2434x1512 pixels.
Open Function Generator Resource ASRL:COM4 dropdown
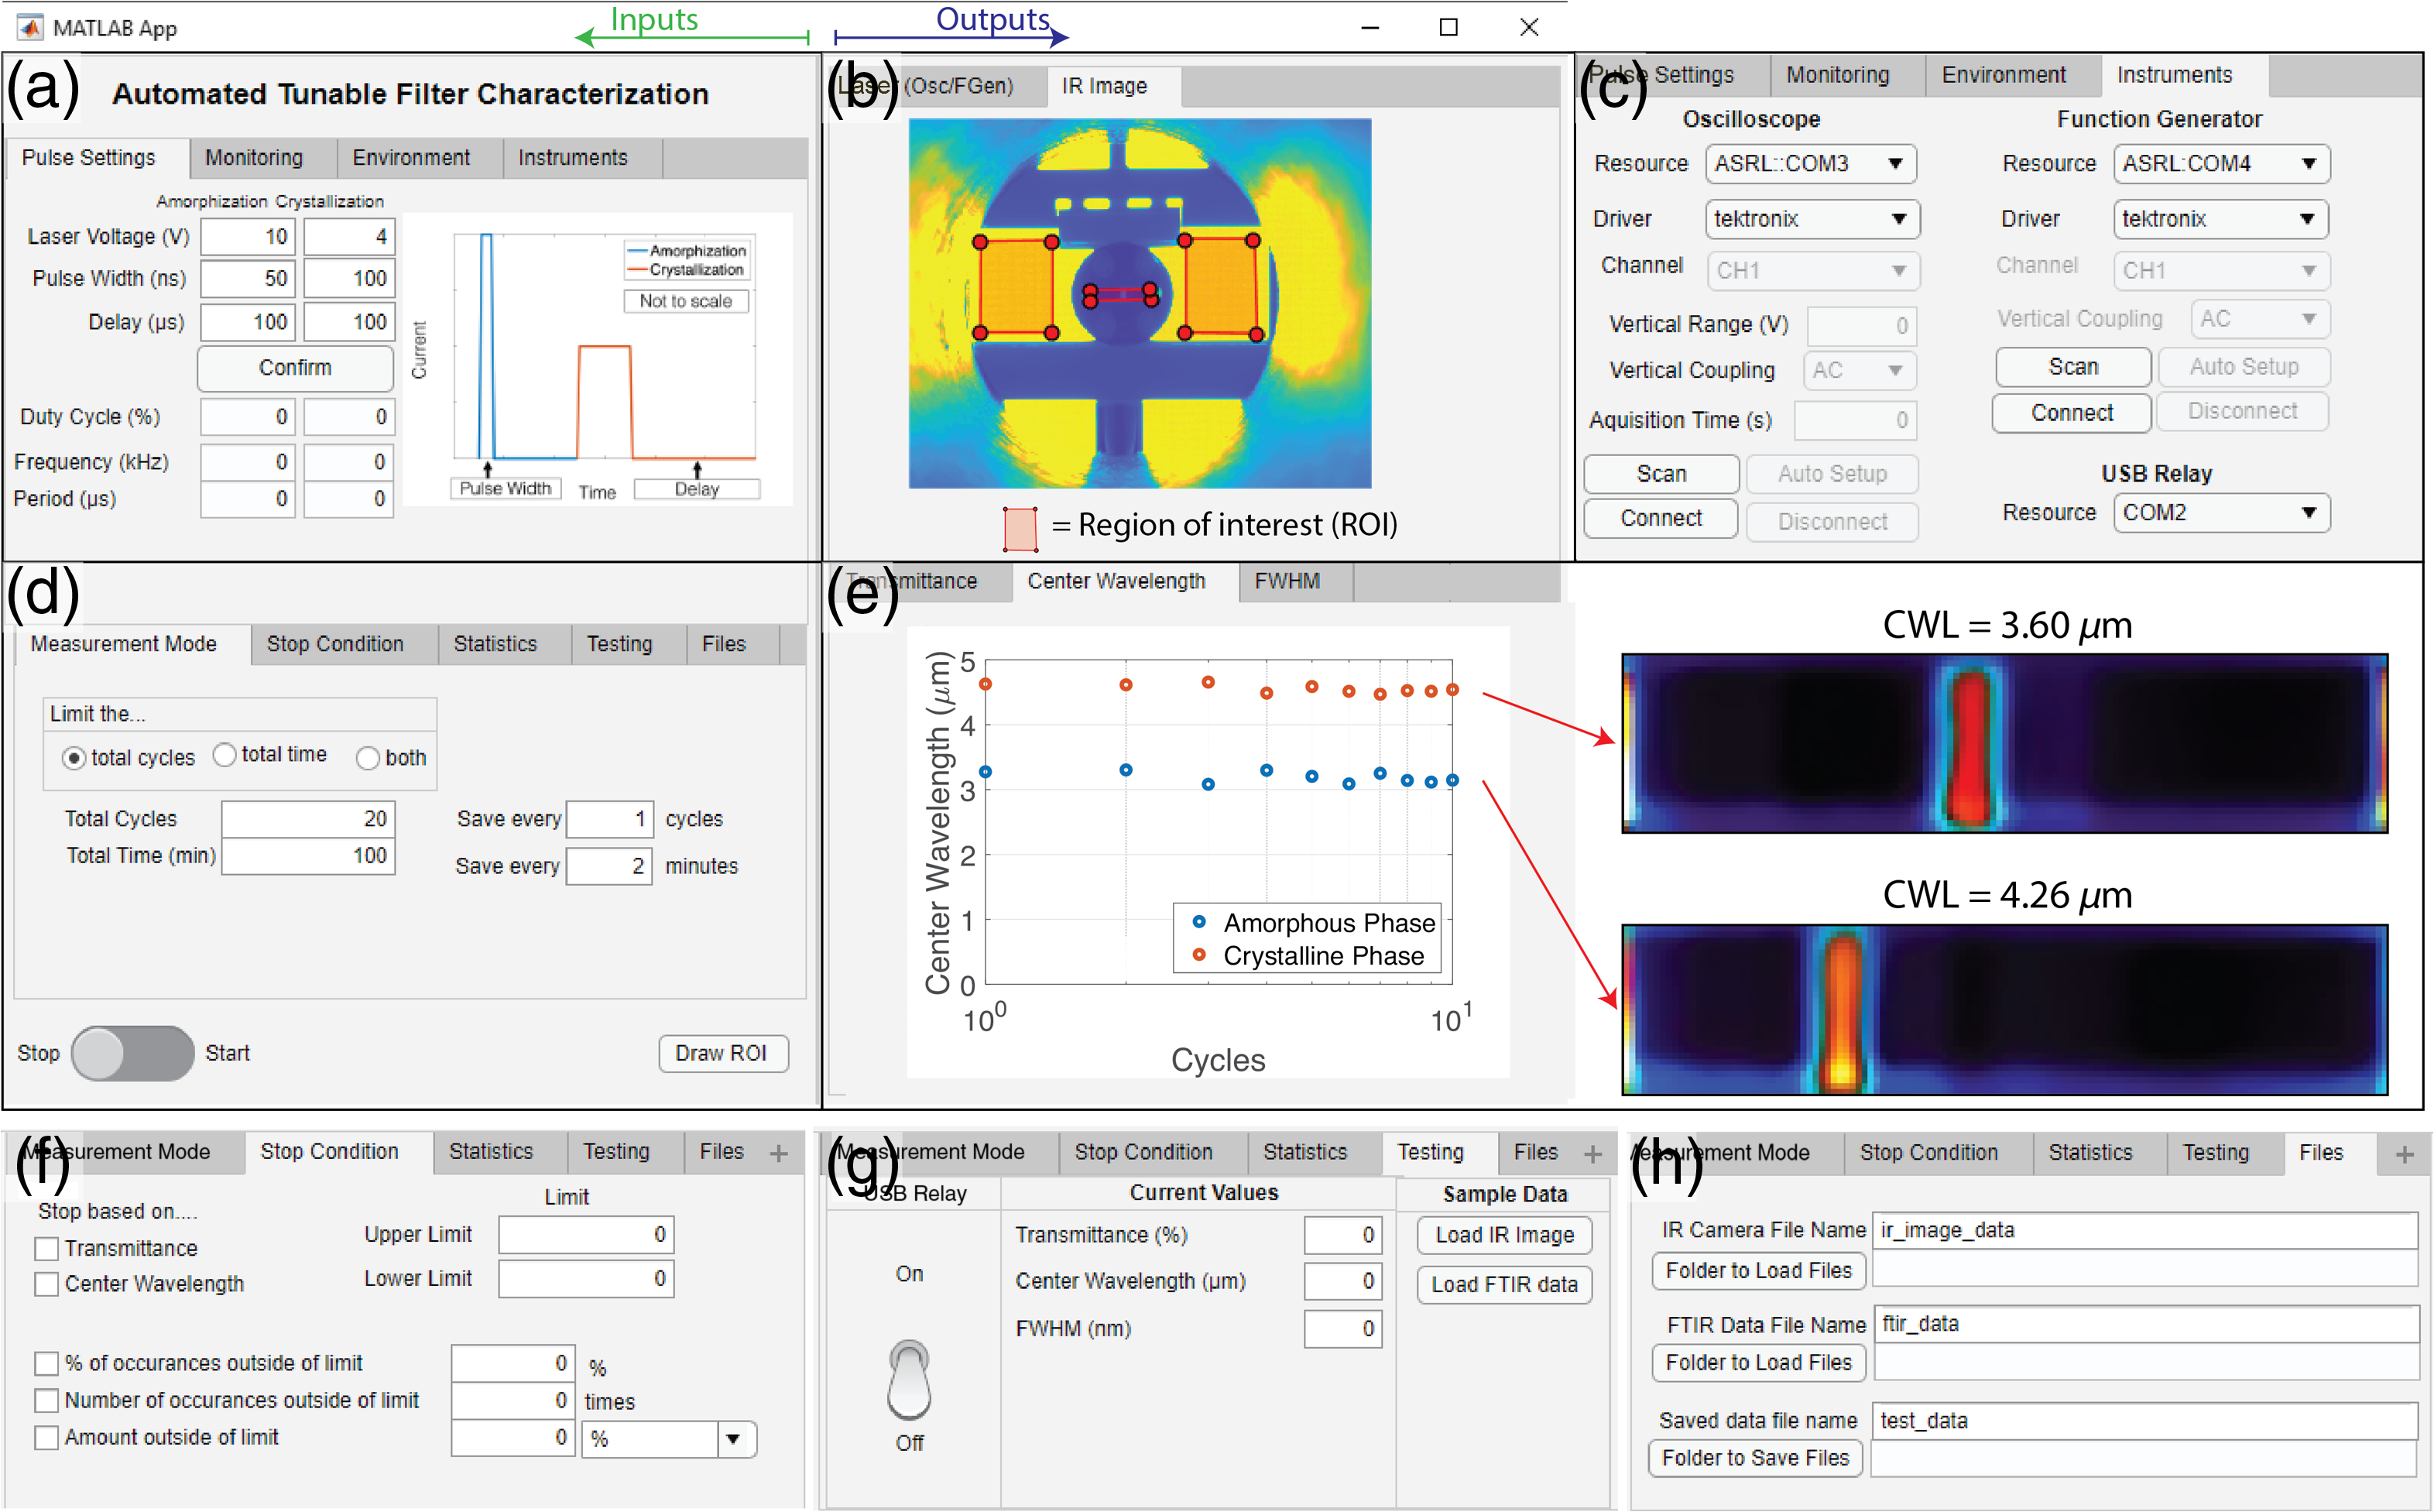[2222, 164]
